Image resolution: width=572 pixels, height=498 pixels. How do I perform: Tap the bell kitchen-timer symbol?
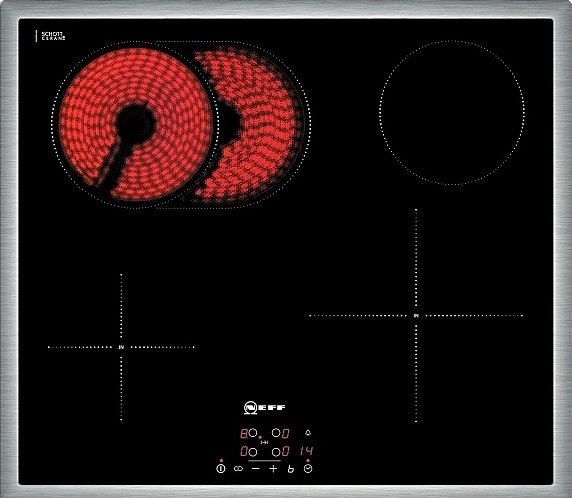click(308, 433)
